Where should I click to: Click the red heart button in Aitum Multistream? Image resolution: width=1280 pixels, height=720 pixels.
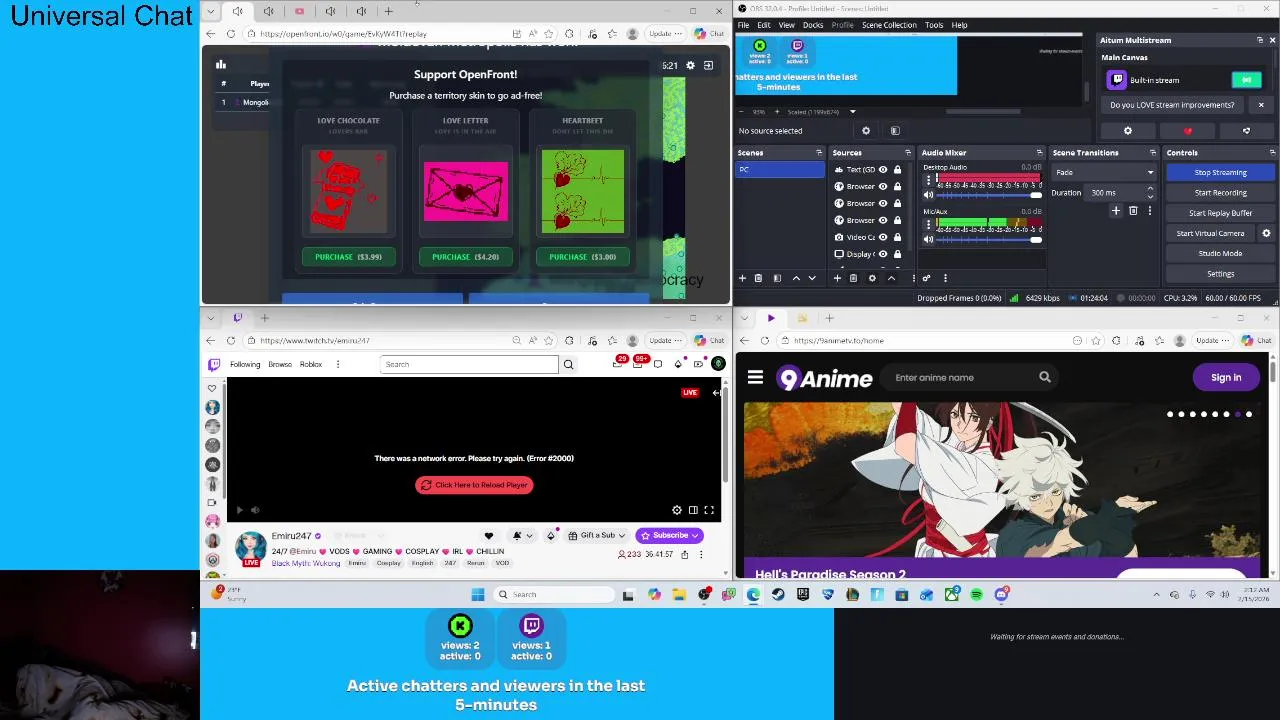pos(1188,131)
